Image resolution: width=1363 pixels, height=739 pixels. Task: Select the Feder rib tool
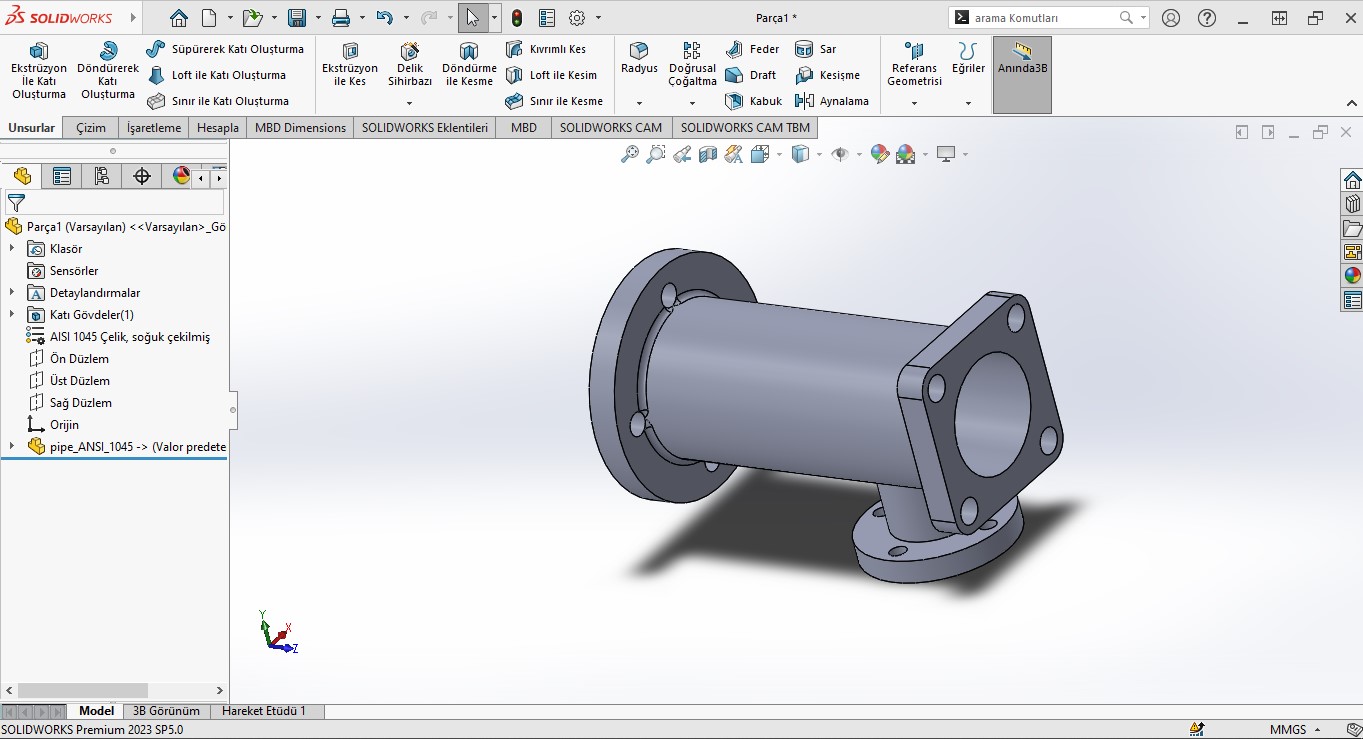click(x=752, y=49)
